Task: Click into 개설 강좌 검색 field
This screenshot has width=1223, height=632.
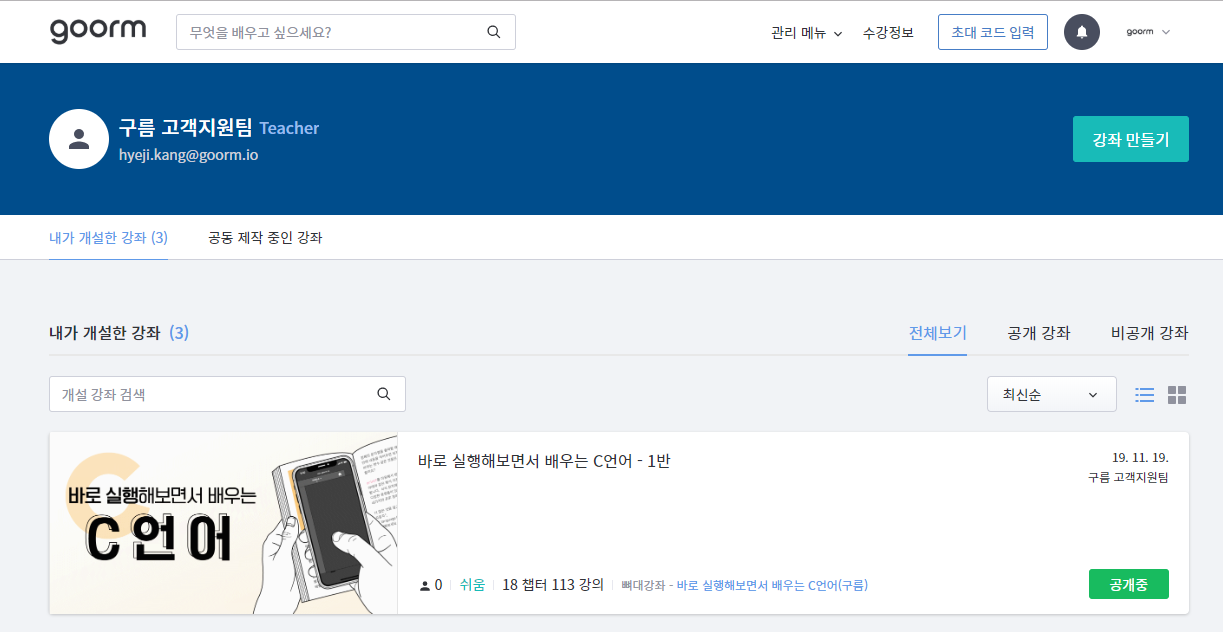Action: [227, 394]
